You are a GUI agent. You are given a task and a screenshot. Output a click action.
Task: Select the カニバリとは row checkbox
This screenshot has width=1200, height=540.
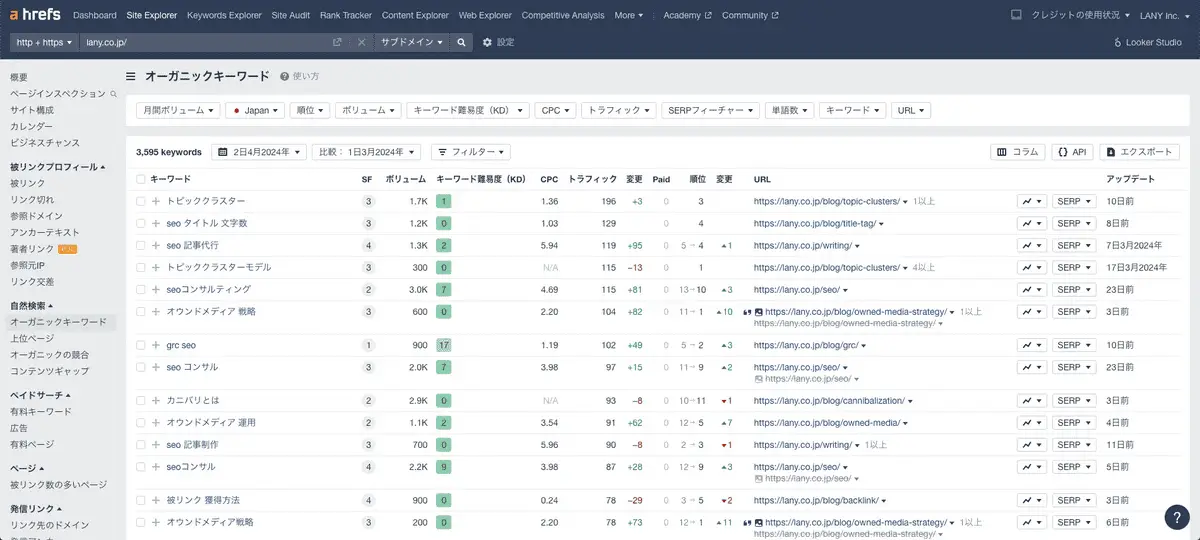click(x=141, y=401)
